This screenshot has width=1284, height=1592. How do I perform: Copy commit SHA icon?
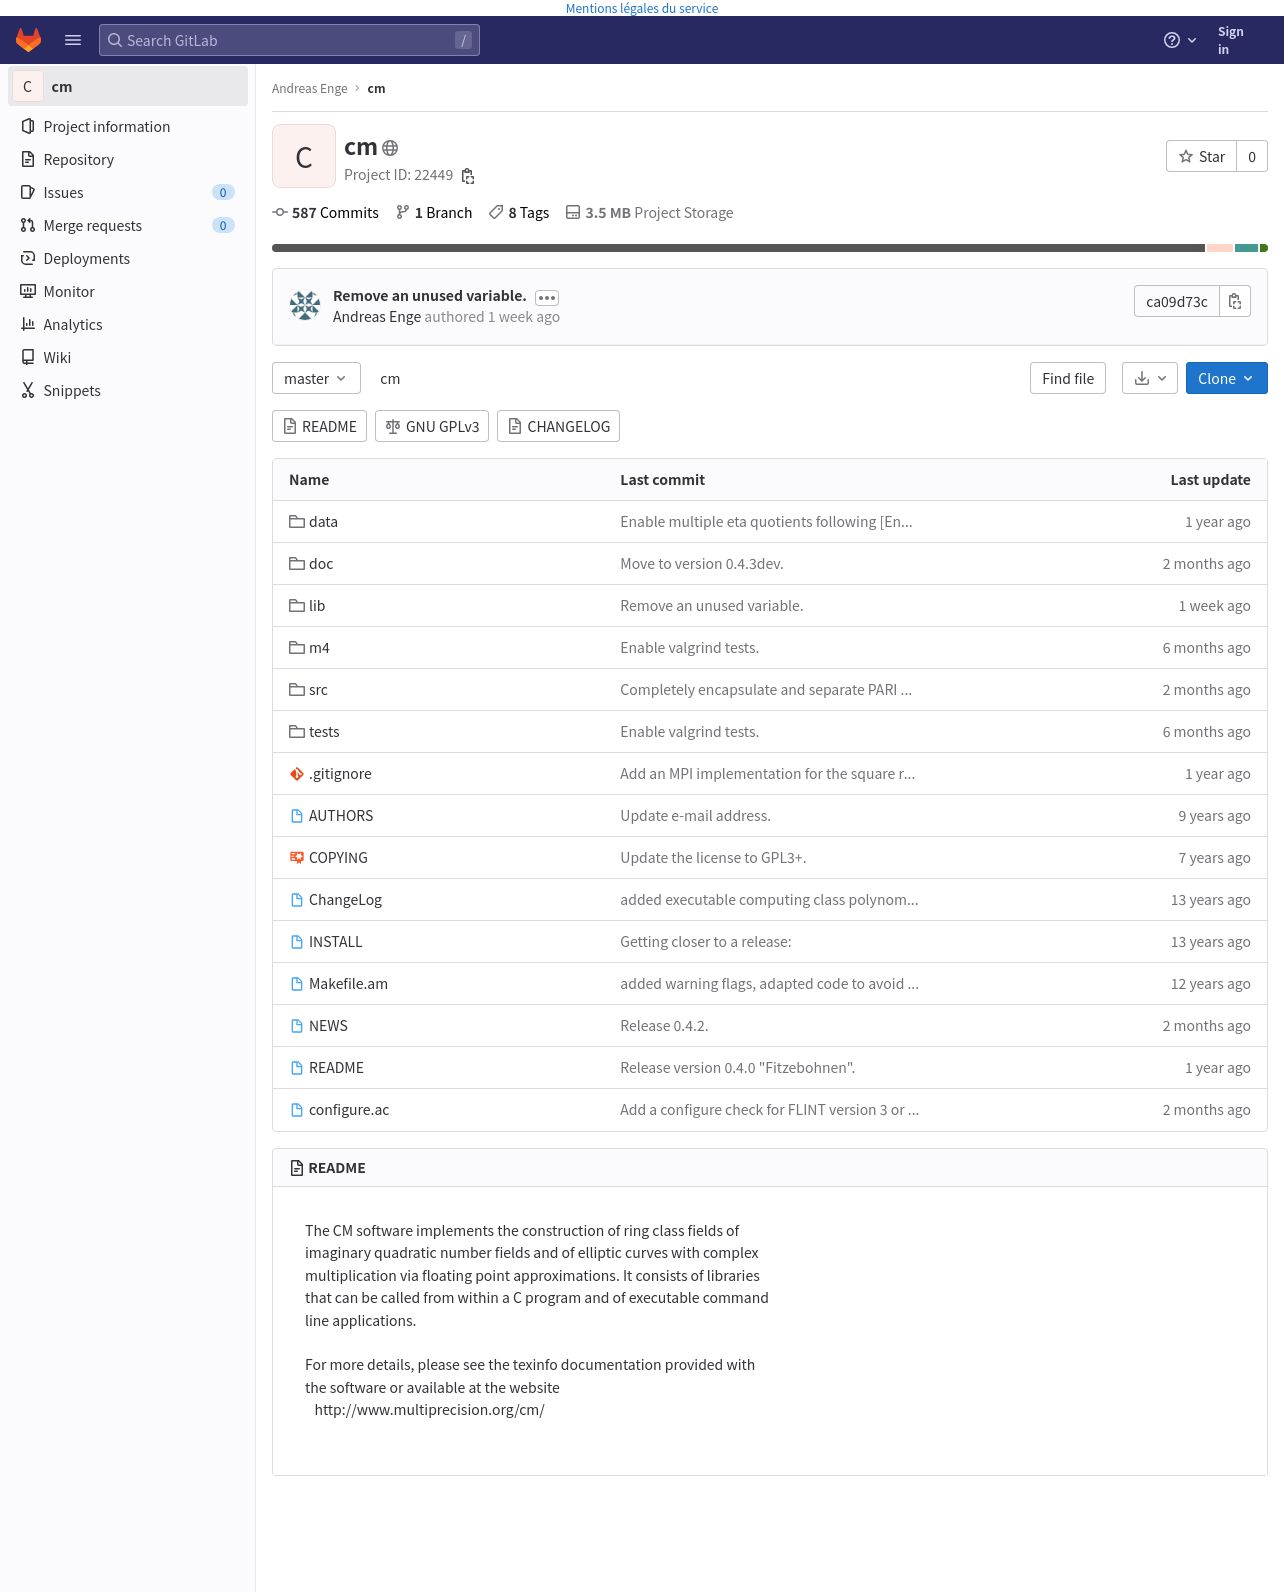pyautogui.click(x=1235, y=302)
